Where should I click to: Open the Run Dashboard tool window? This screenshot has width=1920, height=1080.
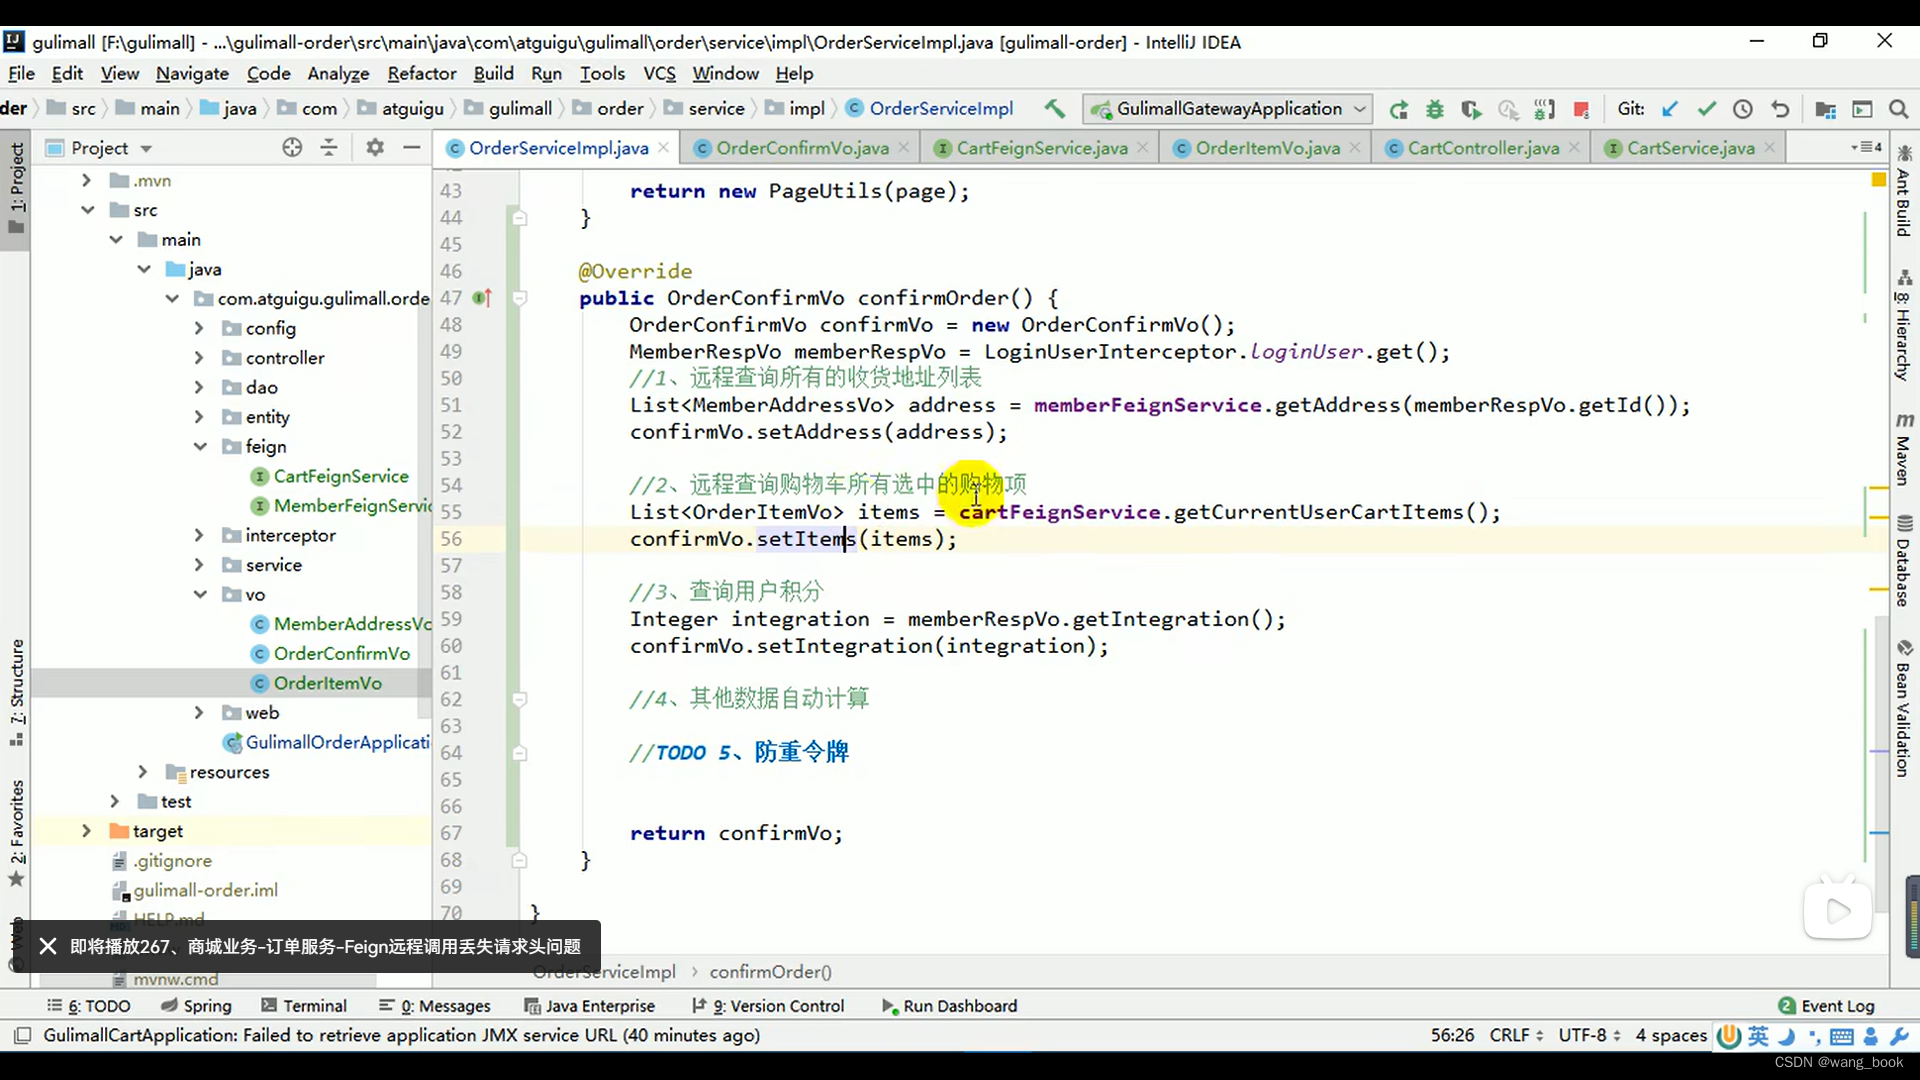coord(950,1006)
